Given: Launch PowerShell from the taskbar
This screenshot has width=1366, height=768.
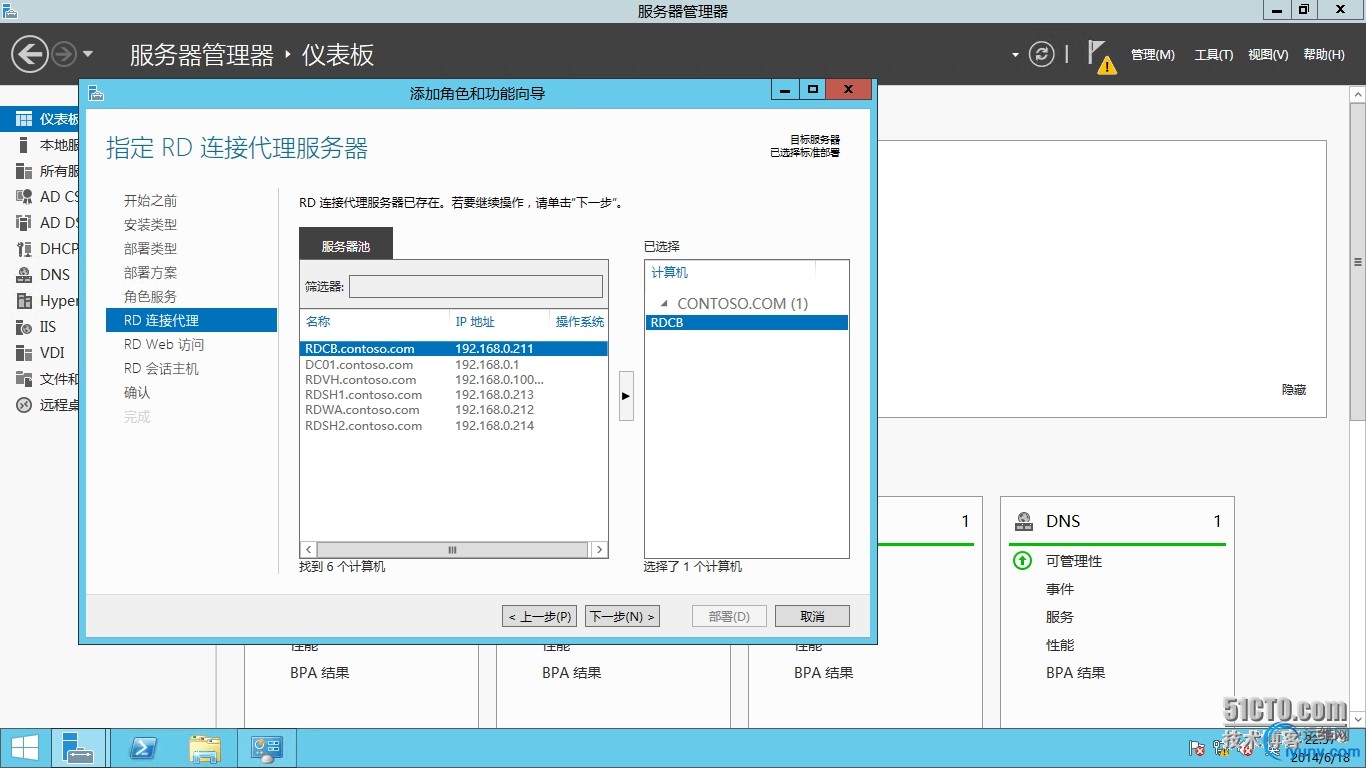Looking at the screenshot, I should pos(143,748).
